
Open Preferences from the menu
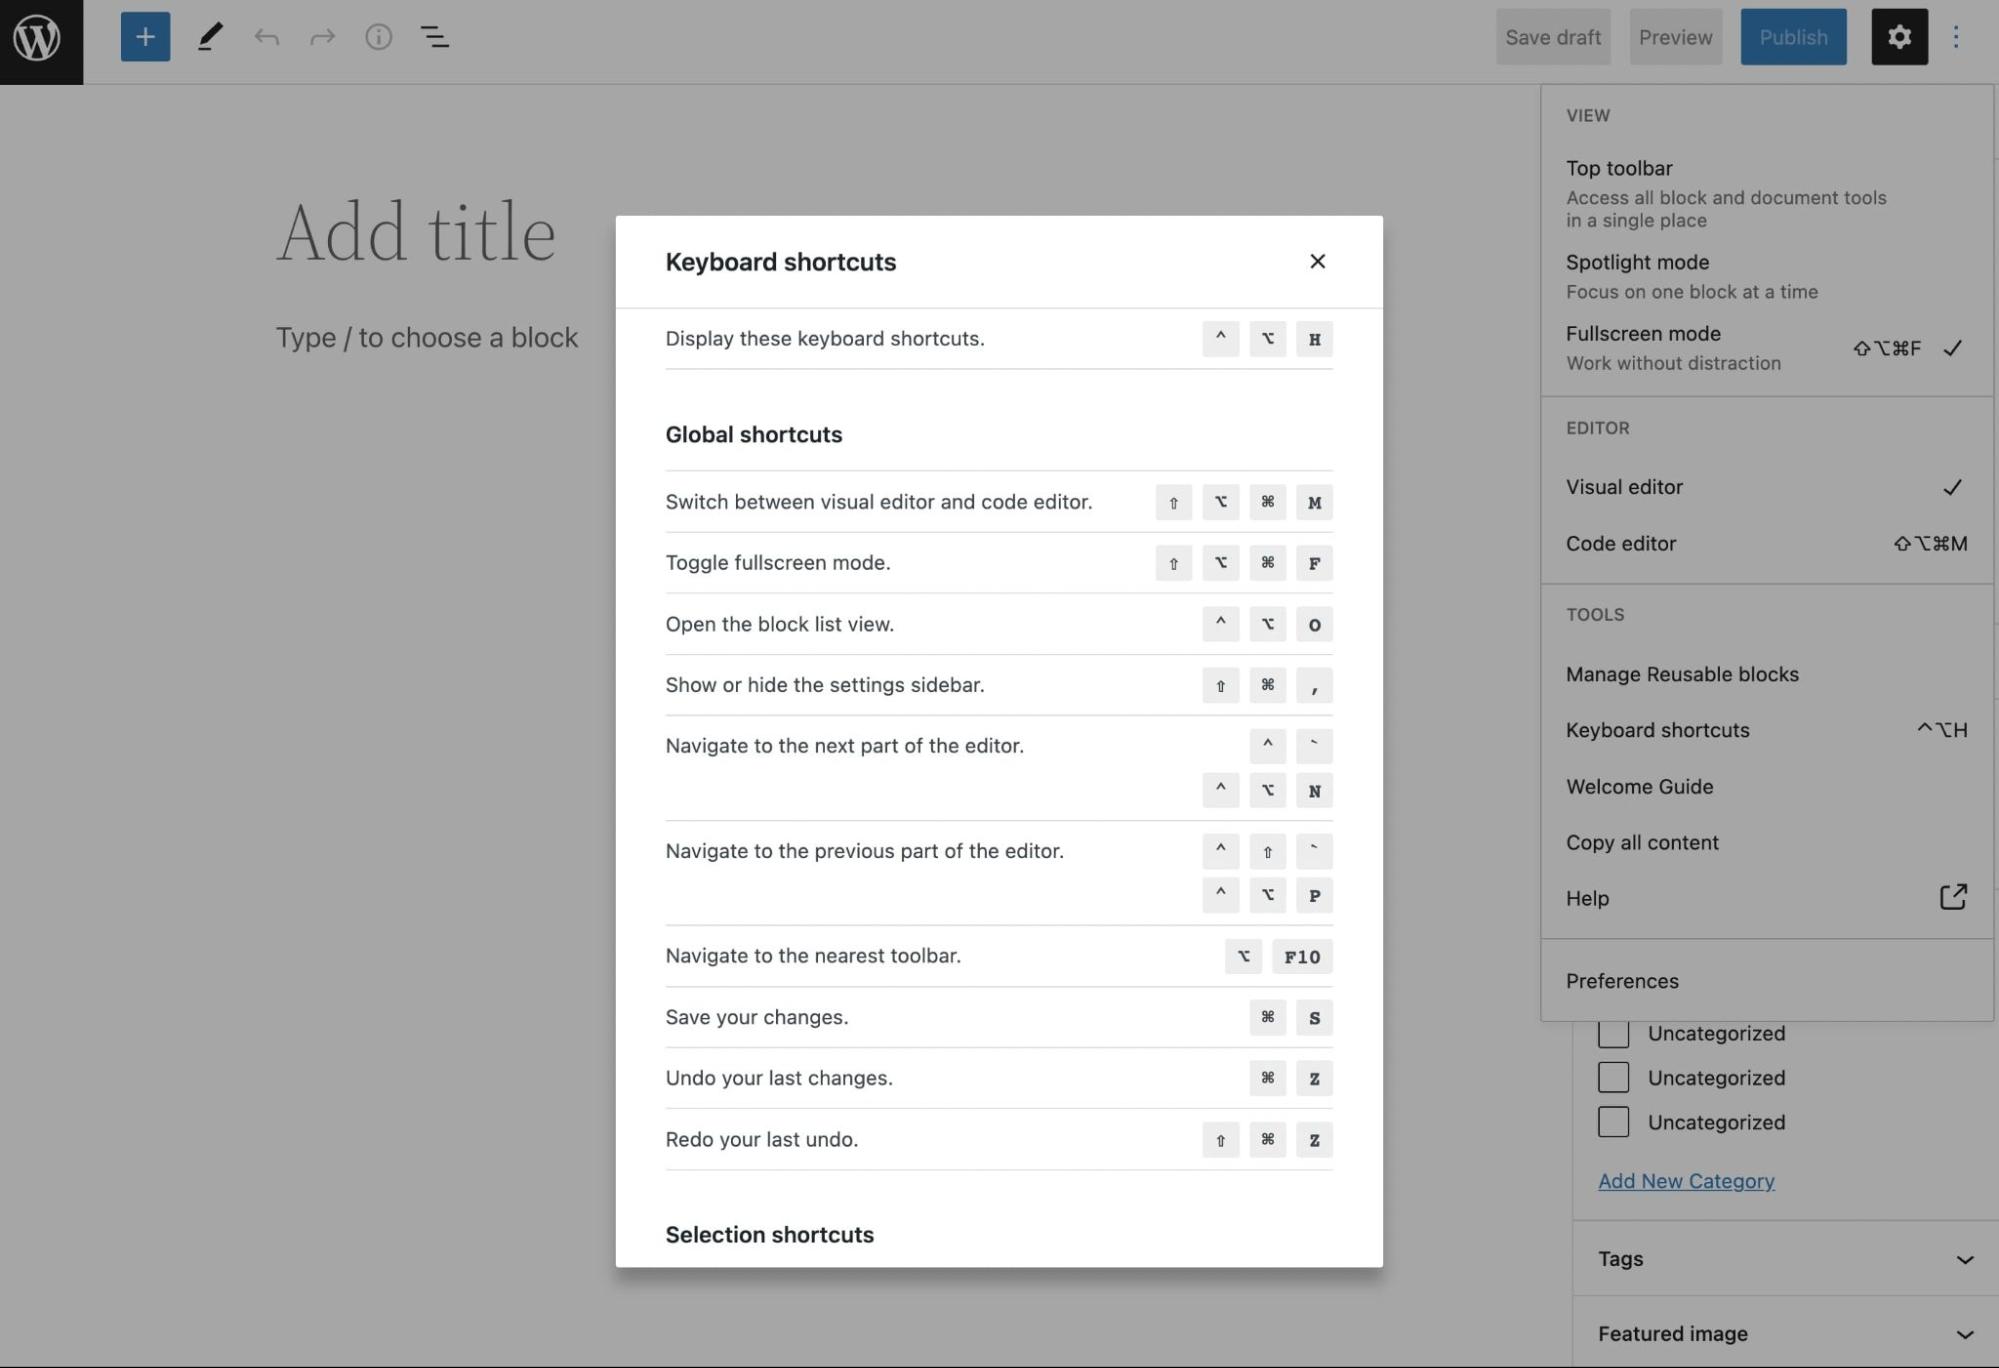1622,981
